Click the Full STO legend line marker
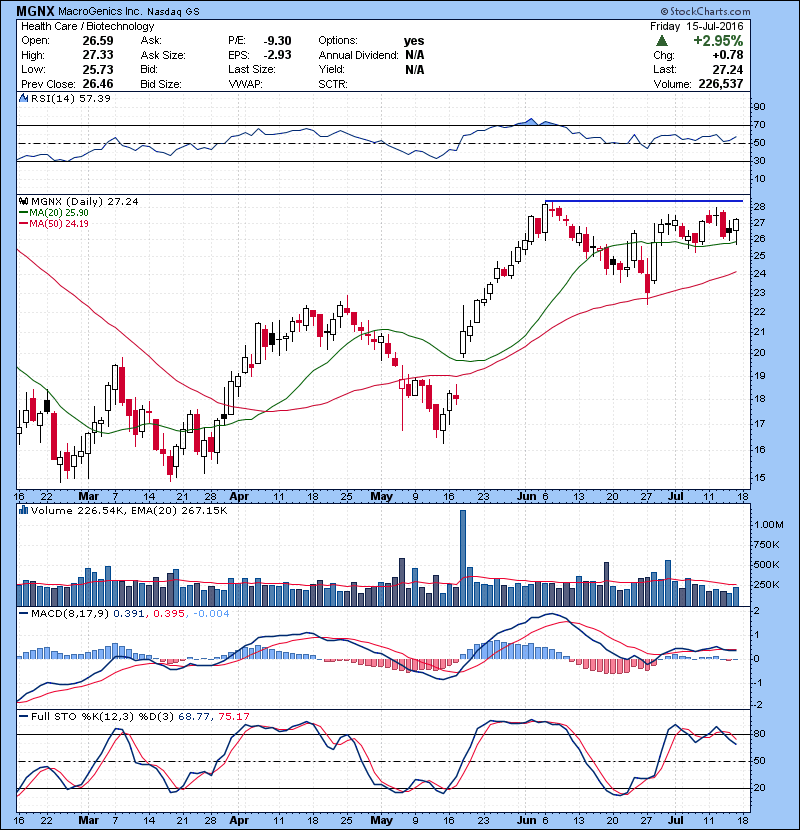 24,716
